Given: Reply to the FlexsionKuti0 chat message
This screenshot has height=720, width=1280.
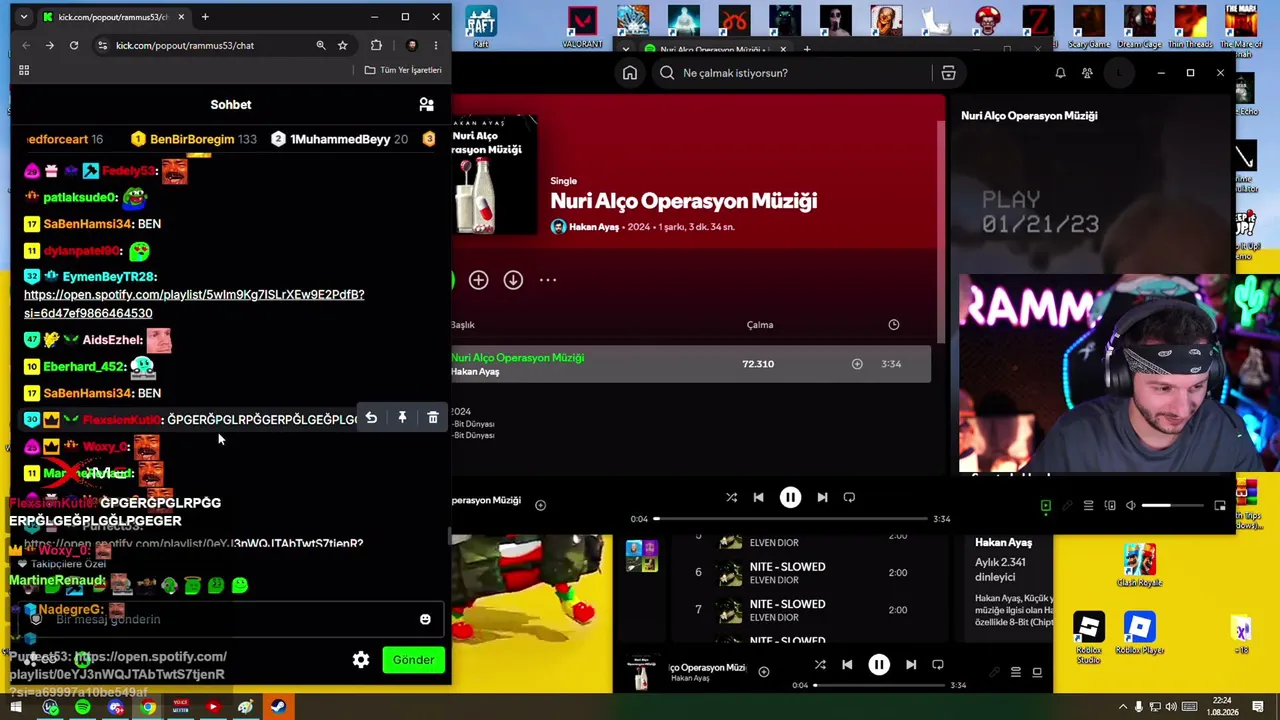Looking at the screenshot, I should pyautogui.click(x=371, y=418).
